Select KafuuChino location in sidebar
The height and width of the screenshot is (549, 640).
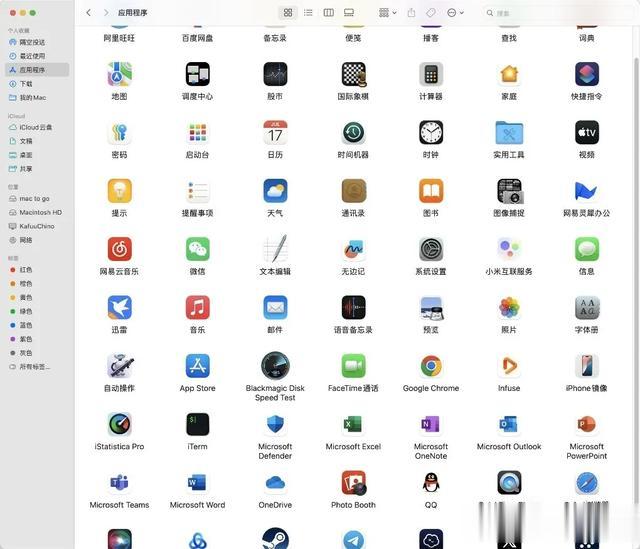point(37,226)
